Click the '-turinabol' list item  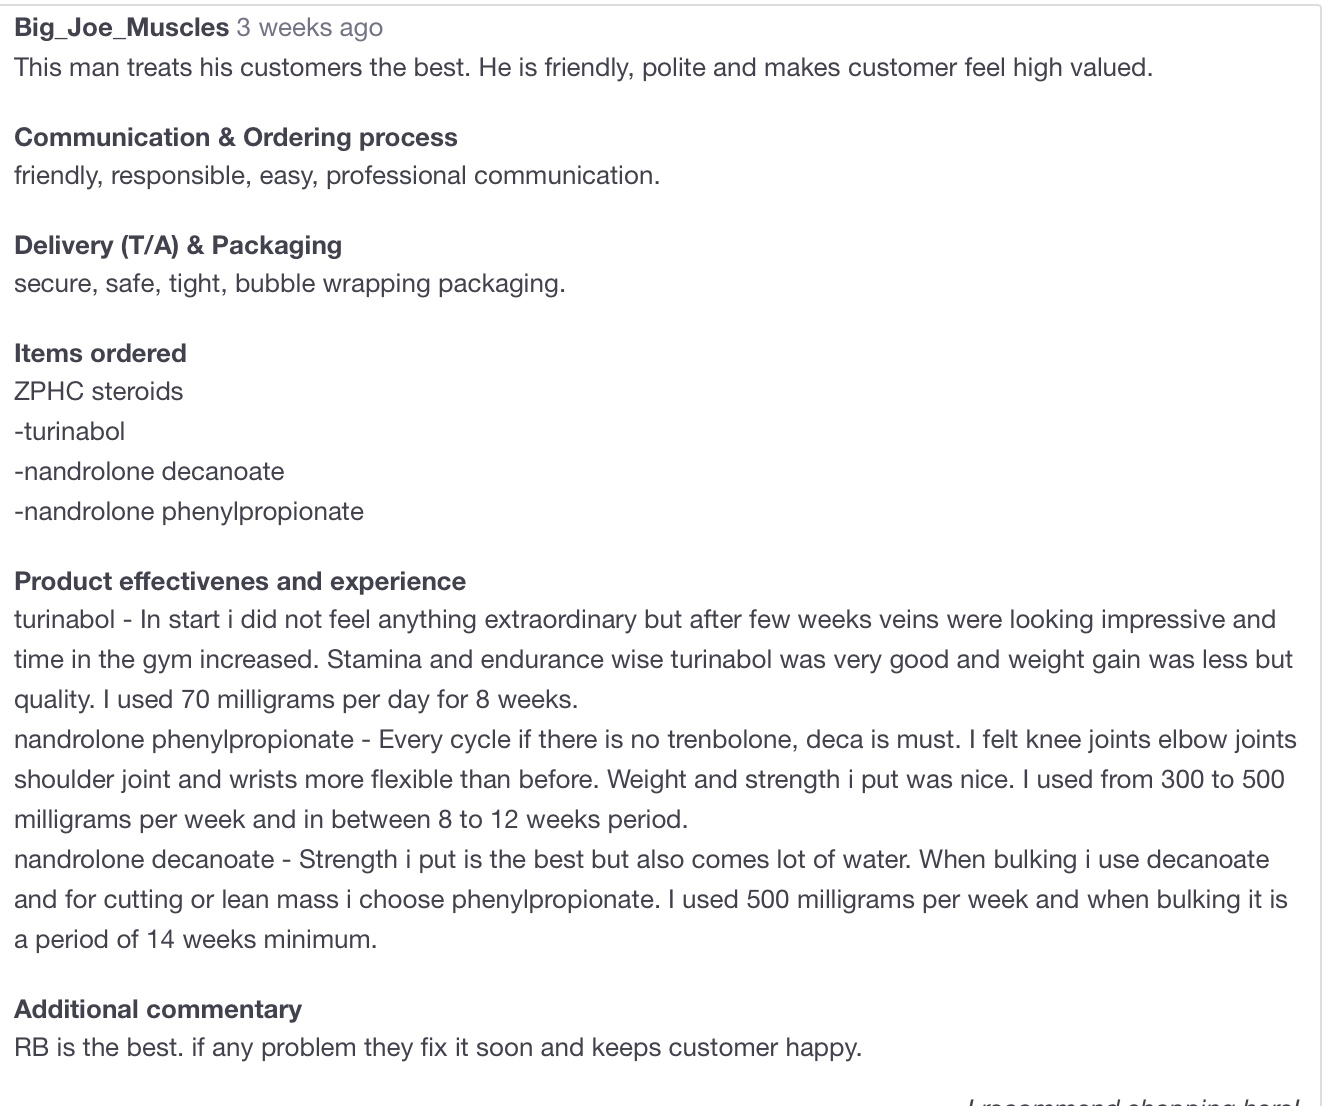click(69, 431)
